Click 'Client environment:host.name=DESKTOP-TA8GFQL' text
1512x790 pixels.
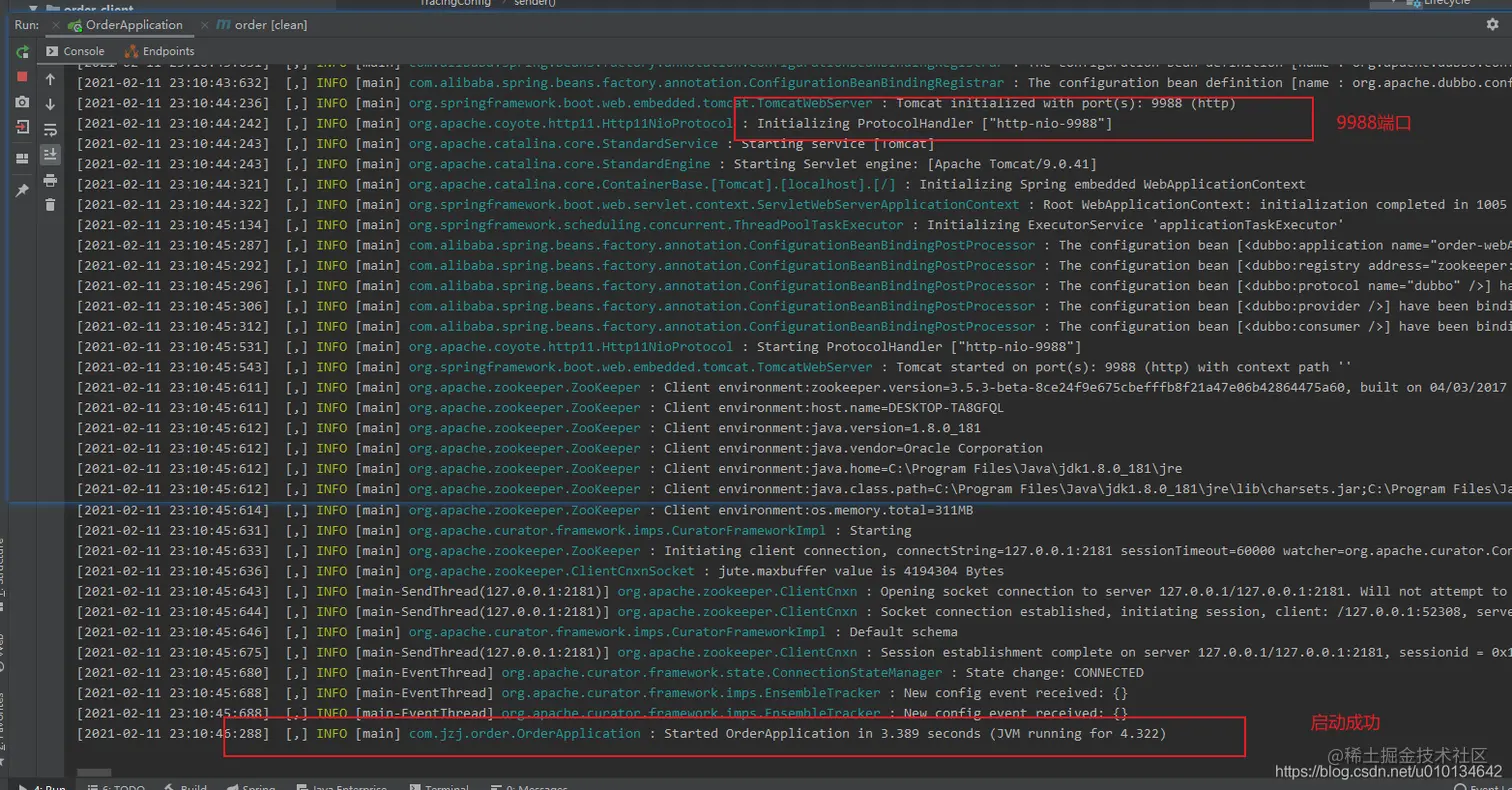click(x=834, y=408)
